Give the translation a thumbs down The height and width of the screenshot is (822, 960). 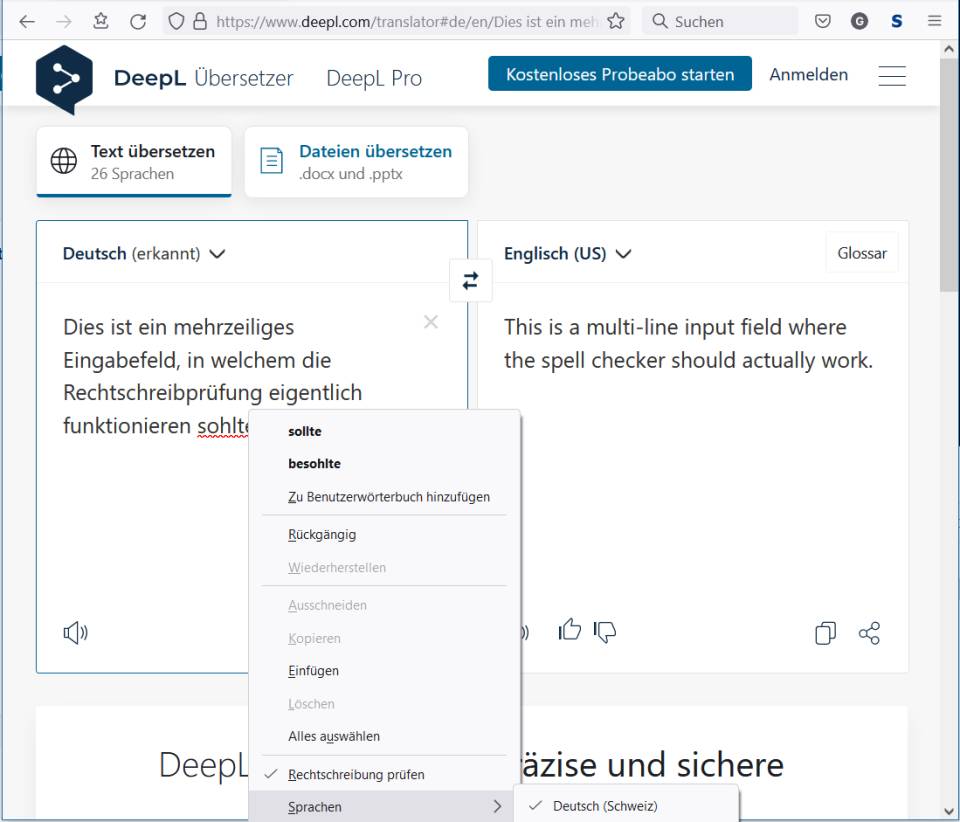(x=605, y=631)
